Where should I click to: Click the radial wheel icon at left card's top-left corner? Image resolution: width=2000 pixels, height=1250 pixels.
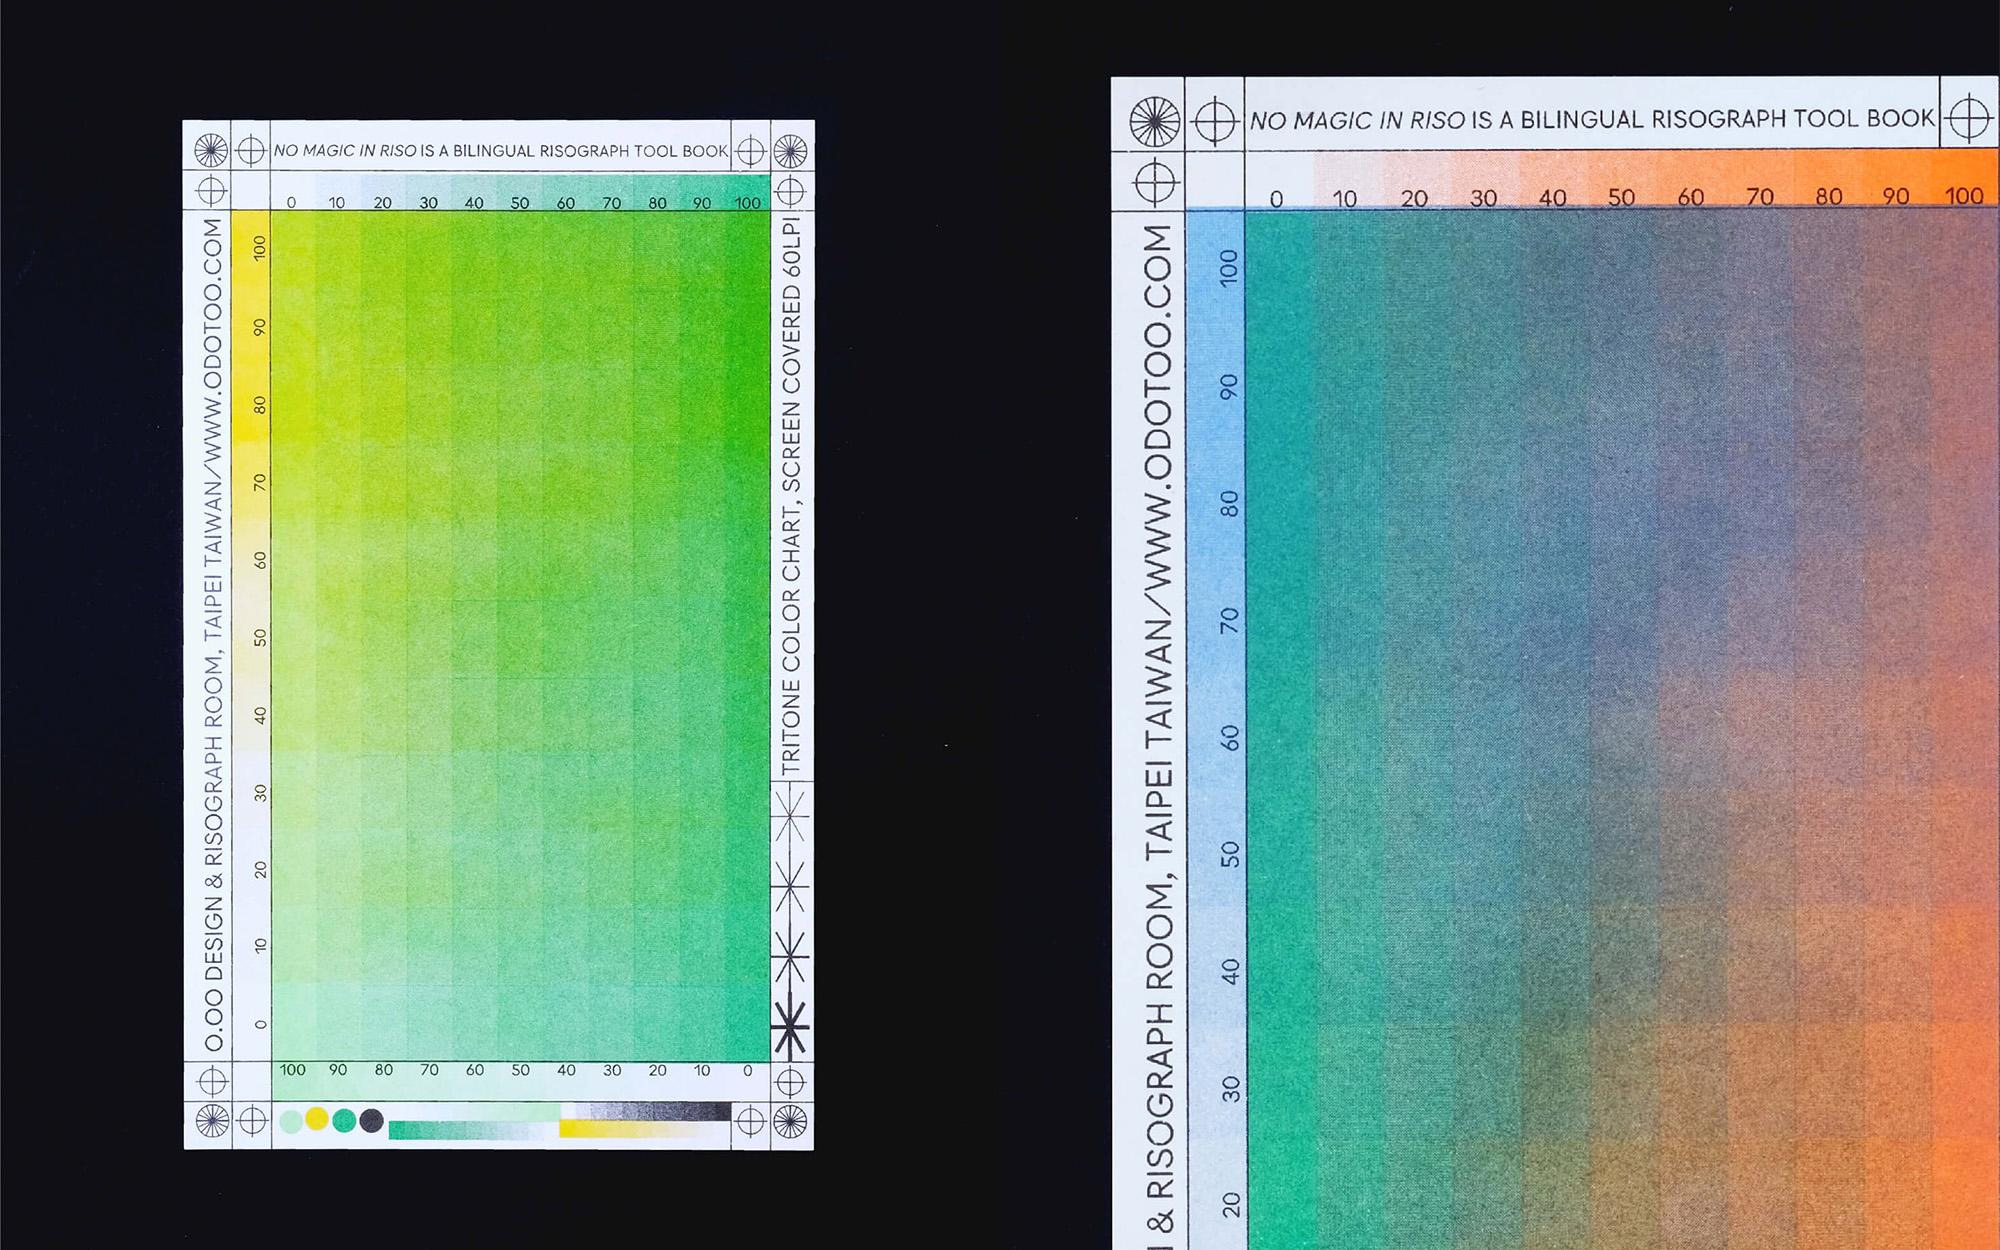click(211, 150)
